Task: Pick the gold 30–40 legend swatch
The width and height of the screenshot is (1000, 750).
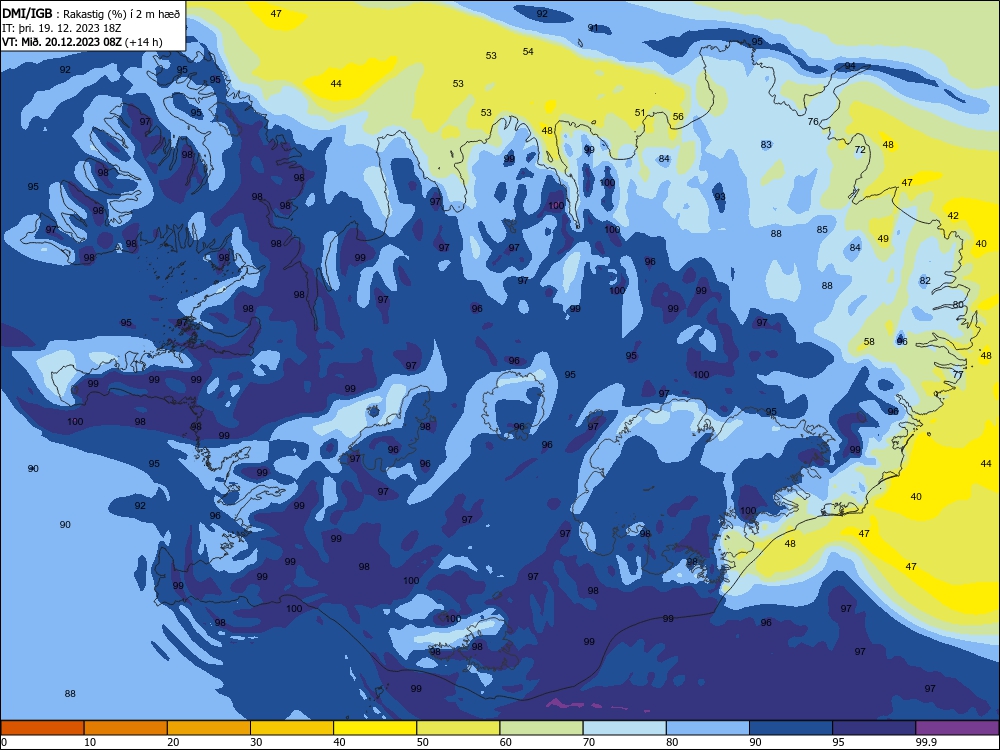Action: pyautogui.click(x=292, y=728)
